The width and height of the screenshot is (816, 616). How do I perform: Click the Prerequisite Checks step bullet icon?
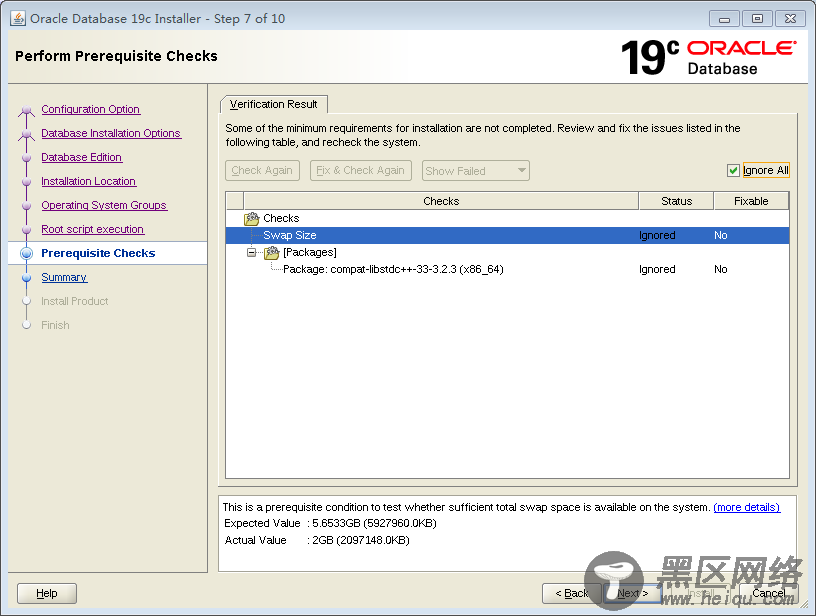(27, 253)
